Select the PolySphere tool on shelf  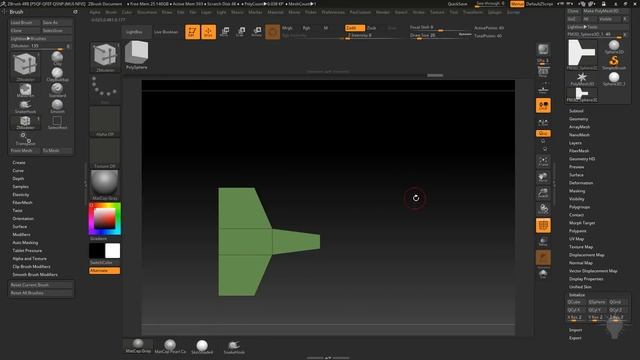click(136, 55)
